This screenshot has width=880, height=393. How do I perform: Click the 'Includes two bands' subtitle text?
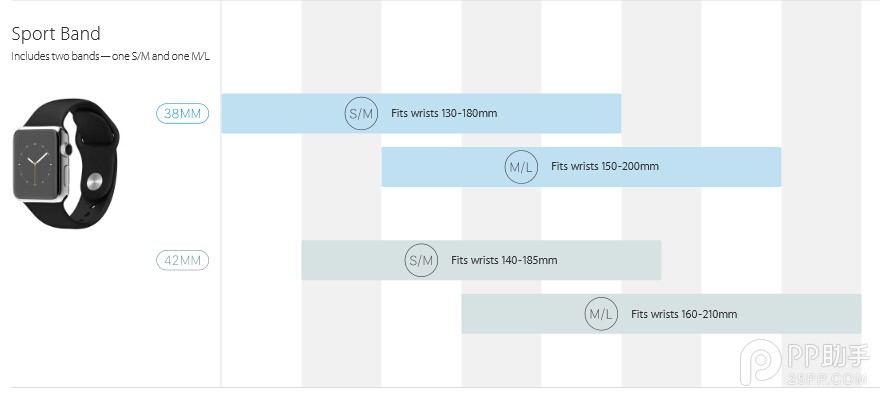tap(111, 57)
